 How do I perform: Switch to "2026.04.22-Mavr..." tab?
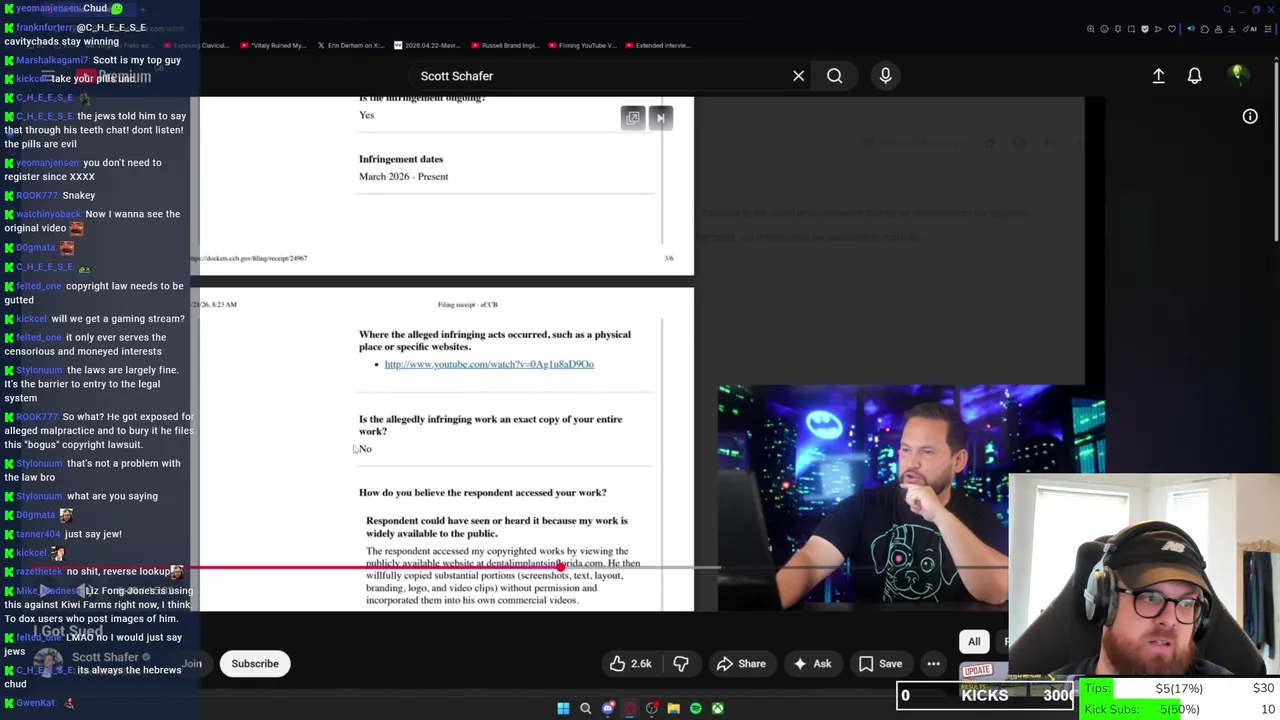click(x=428, y=45)
